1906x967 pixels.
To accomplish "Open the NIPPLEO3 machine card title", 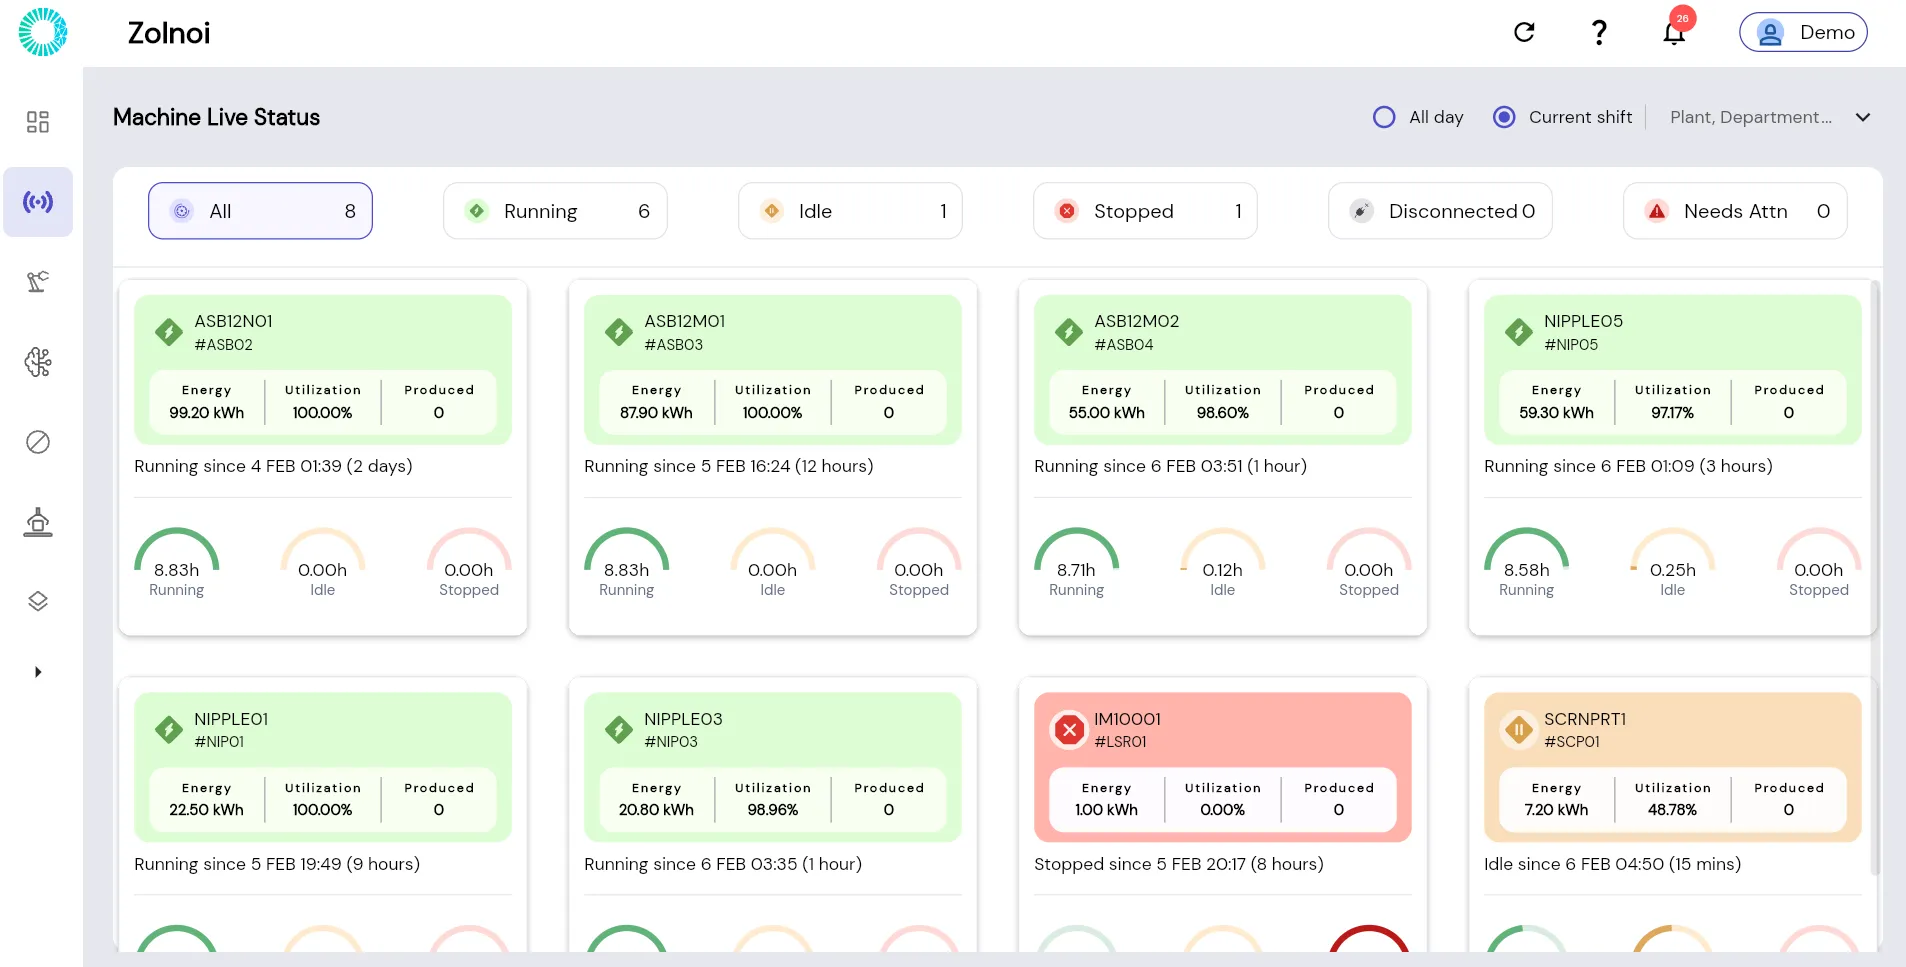I will 683,719.
